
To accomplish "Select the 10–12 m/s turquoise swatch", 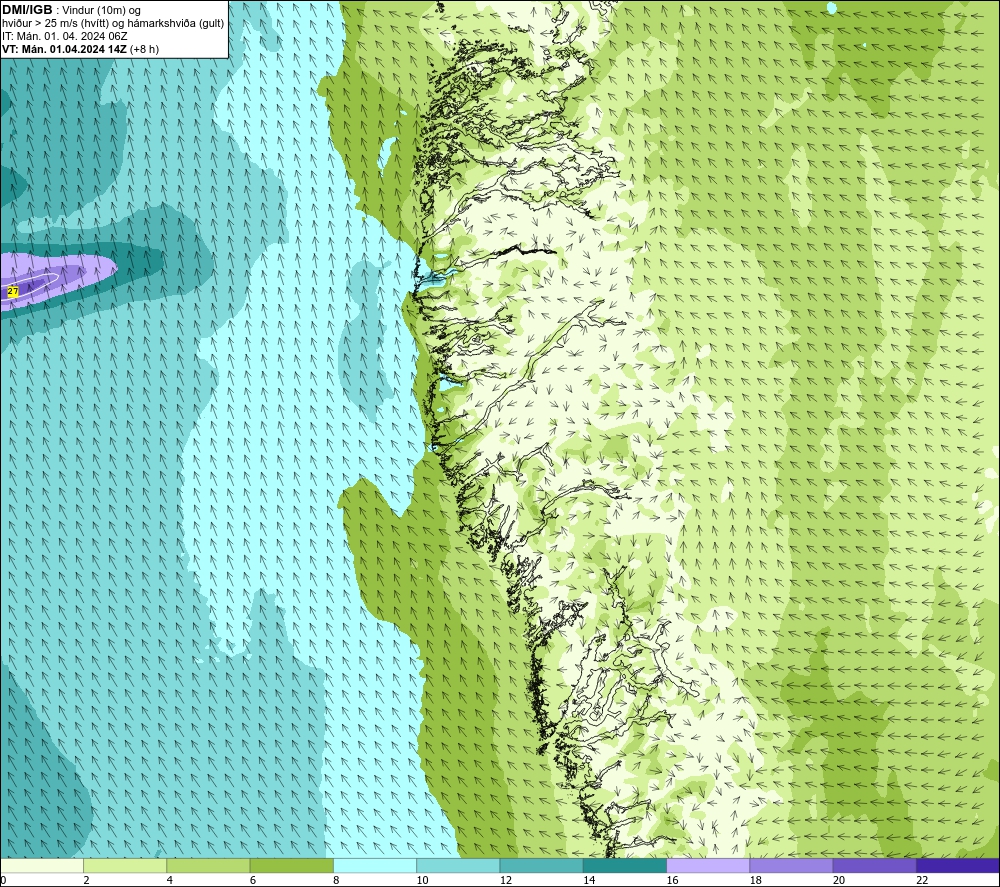I will [458, 865].
